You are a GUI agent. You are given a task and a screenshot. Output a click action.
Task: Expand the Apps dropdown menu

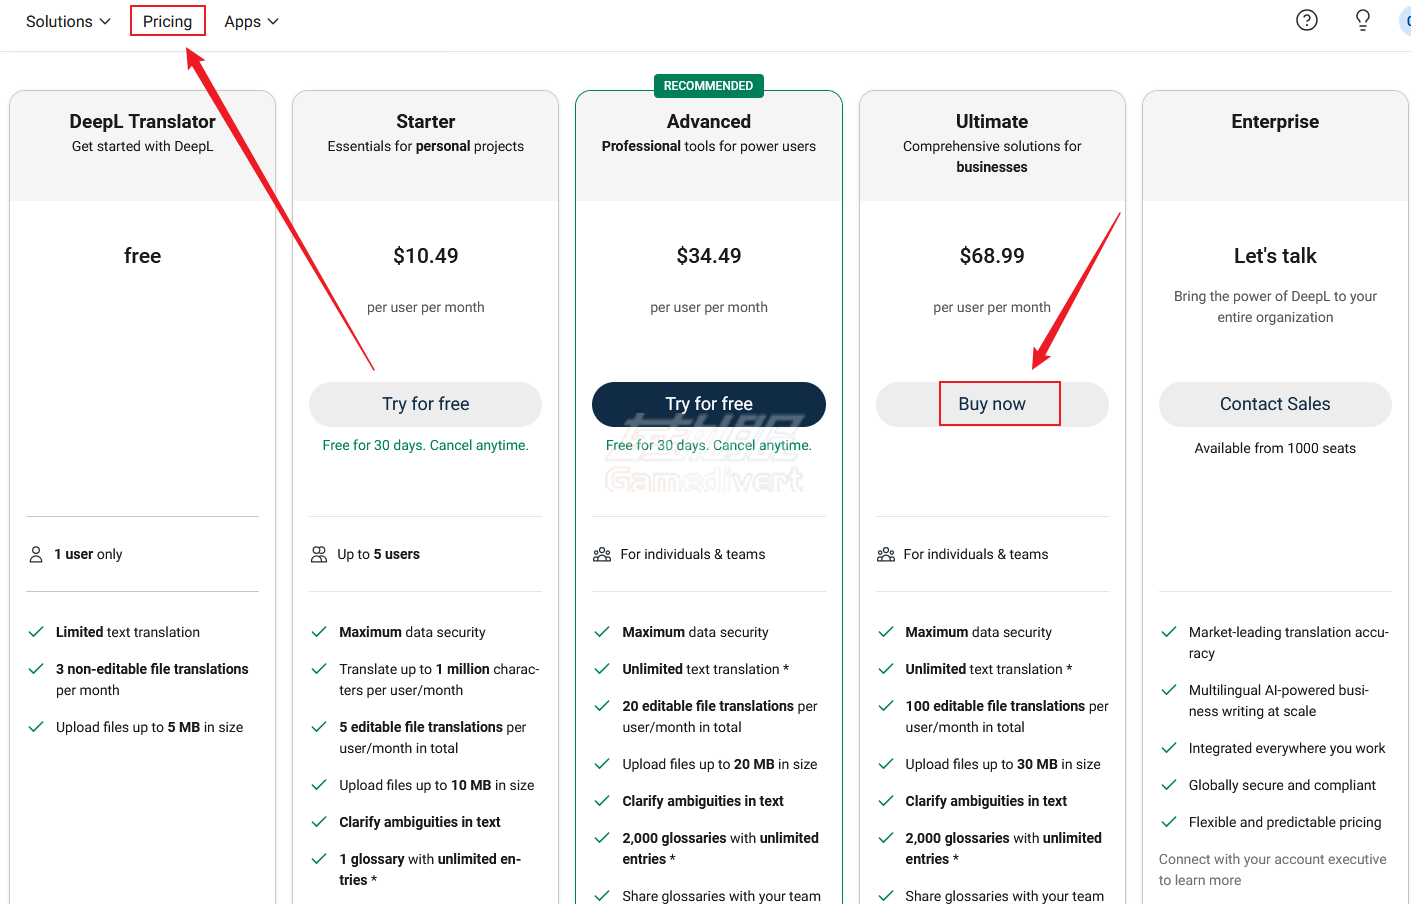tap(251, 21)
